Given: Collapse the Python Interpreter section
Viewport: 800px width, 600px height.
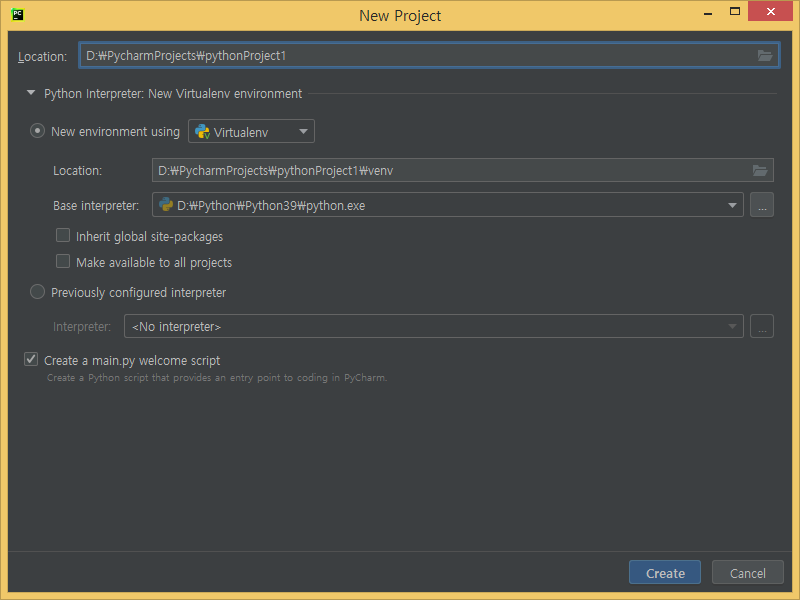Looking at the screenshot, I should 31,93.
